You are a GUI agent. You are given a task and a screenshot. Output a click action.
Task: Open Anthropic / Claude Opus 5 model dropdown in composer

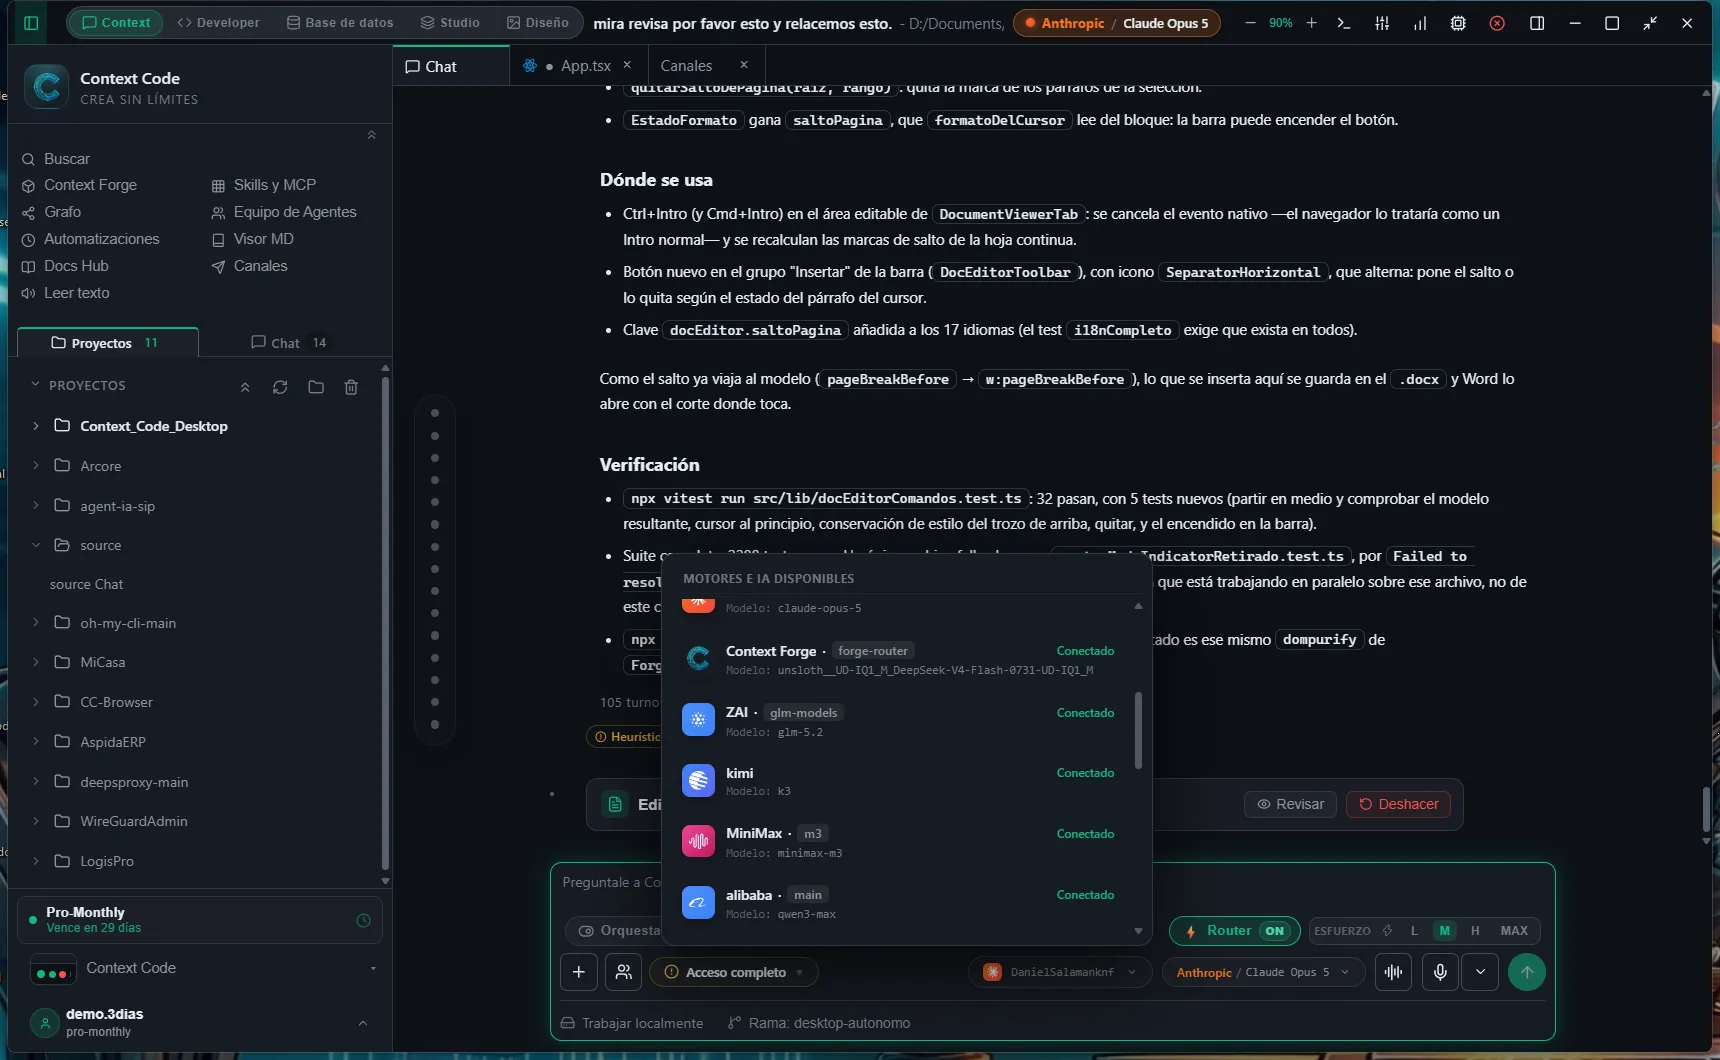point(1263,972)
